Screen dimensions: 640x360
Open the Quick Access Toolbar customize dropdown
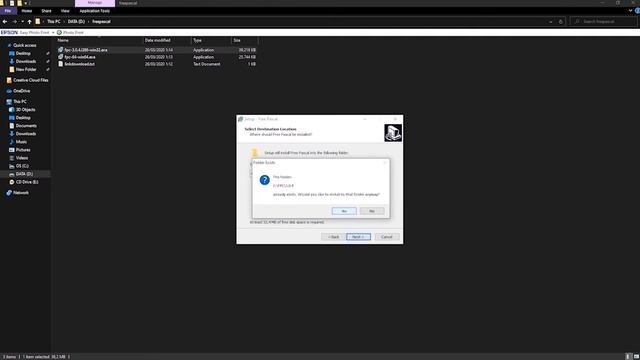25,3
